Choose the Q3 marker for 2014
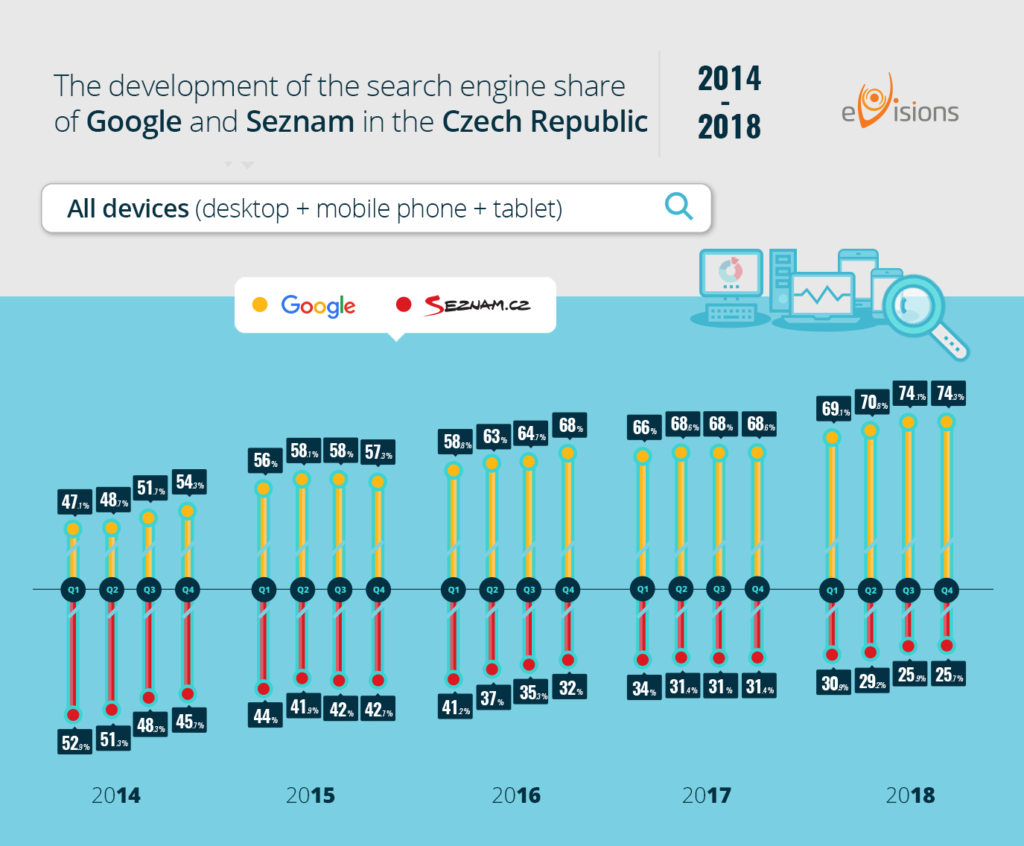The height and width of the screenshot is (846, 1024). pyautogui.click(x=150, y=589)
